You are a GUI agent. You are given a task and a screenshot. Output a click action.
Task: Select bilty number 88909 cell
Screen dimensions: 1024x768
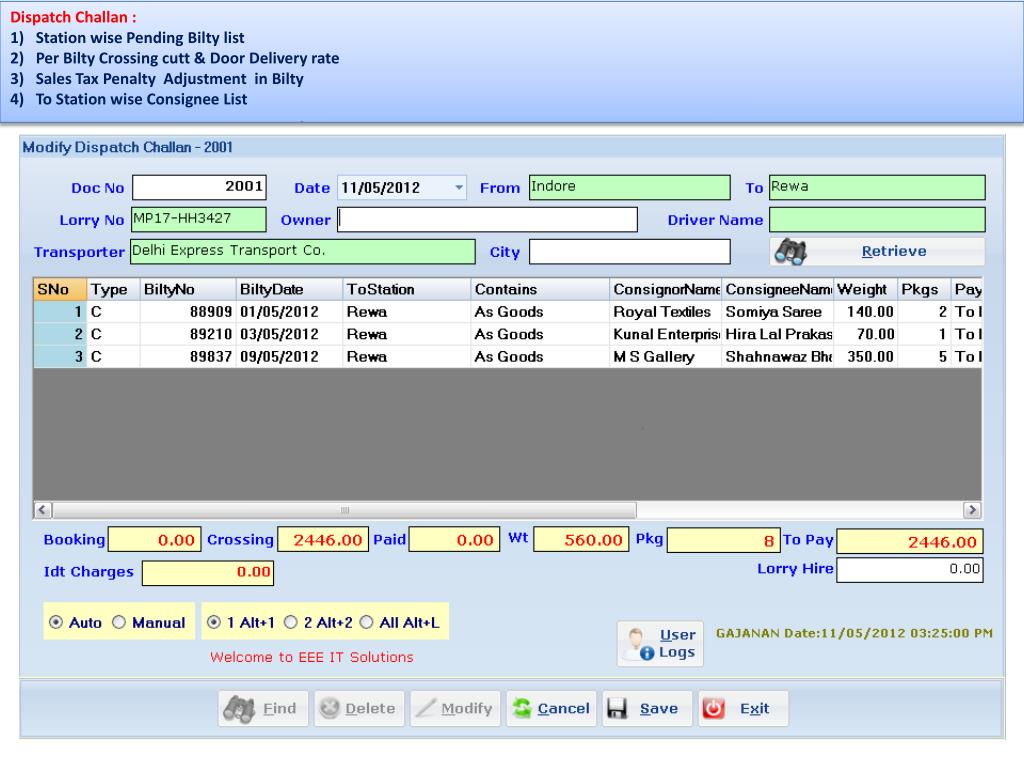click(x=188, y=312)
